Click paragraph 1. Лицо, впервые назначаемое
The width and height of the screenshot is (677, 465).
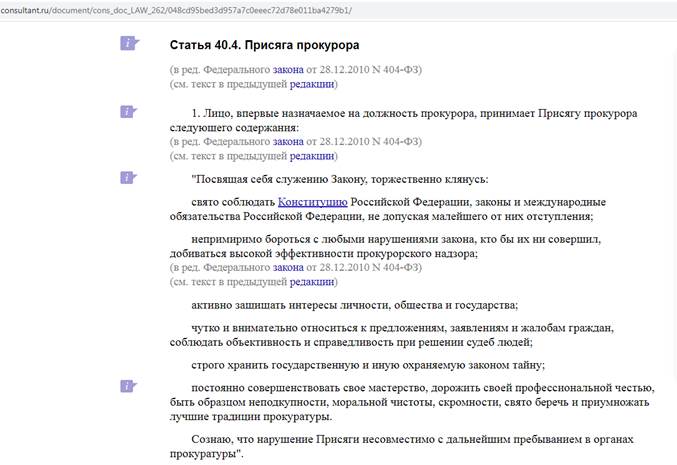pyautogui.click(x=403, y=120)
